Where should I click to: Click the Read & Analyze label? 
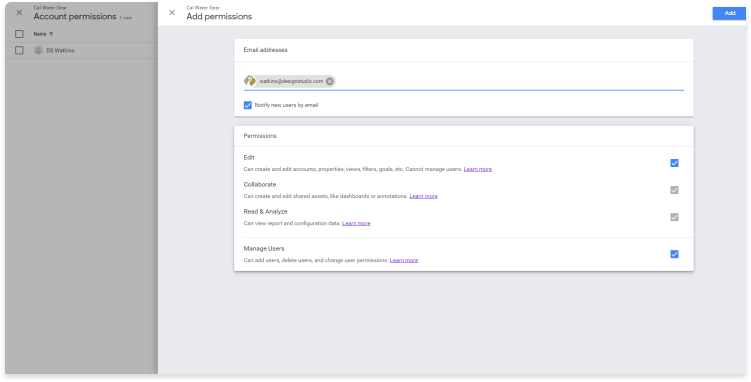[265, 212]
